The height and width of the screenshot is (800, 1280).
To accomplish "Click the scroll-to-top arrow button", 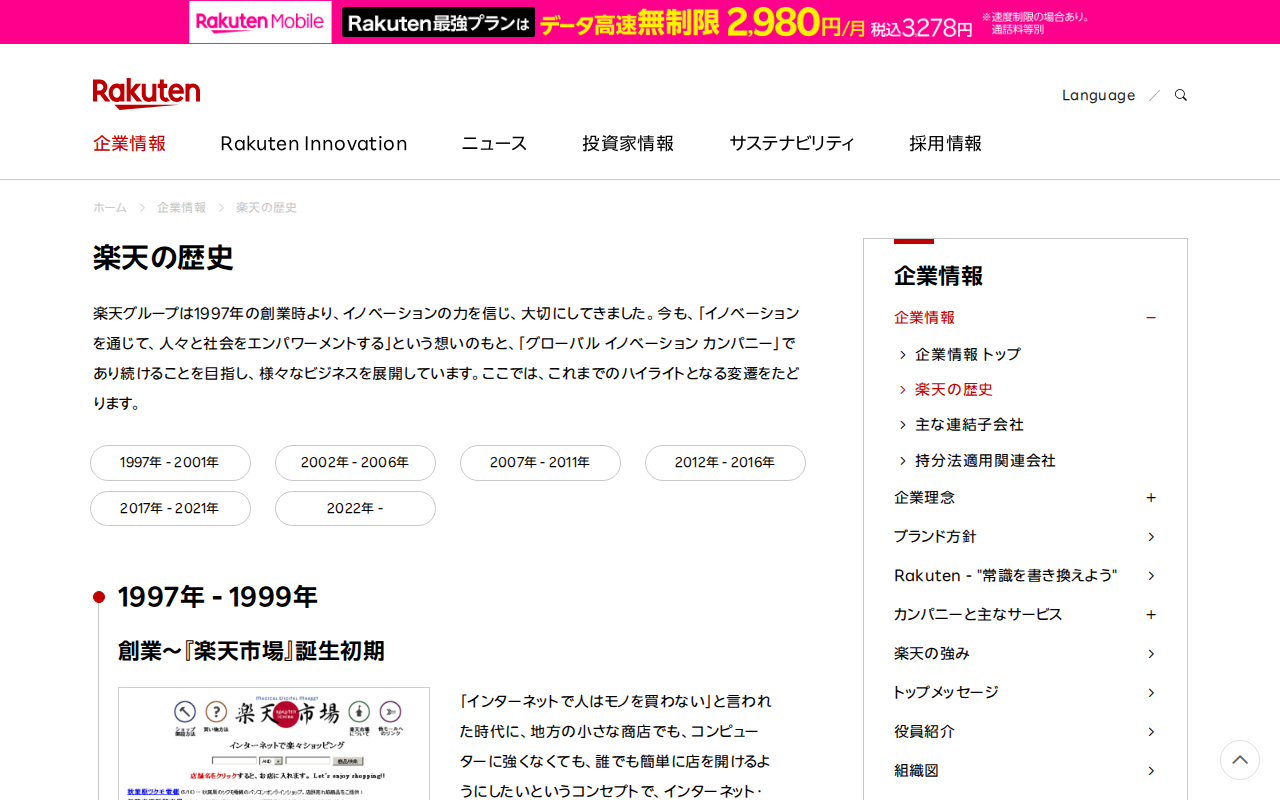I will [x=1240, y=760].
